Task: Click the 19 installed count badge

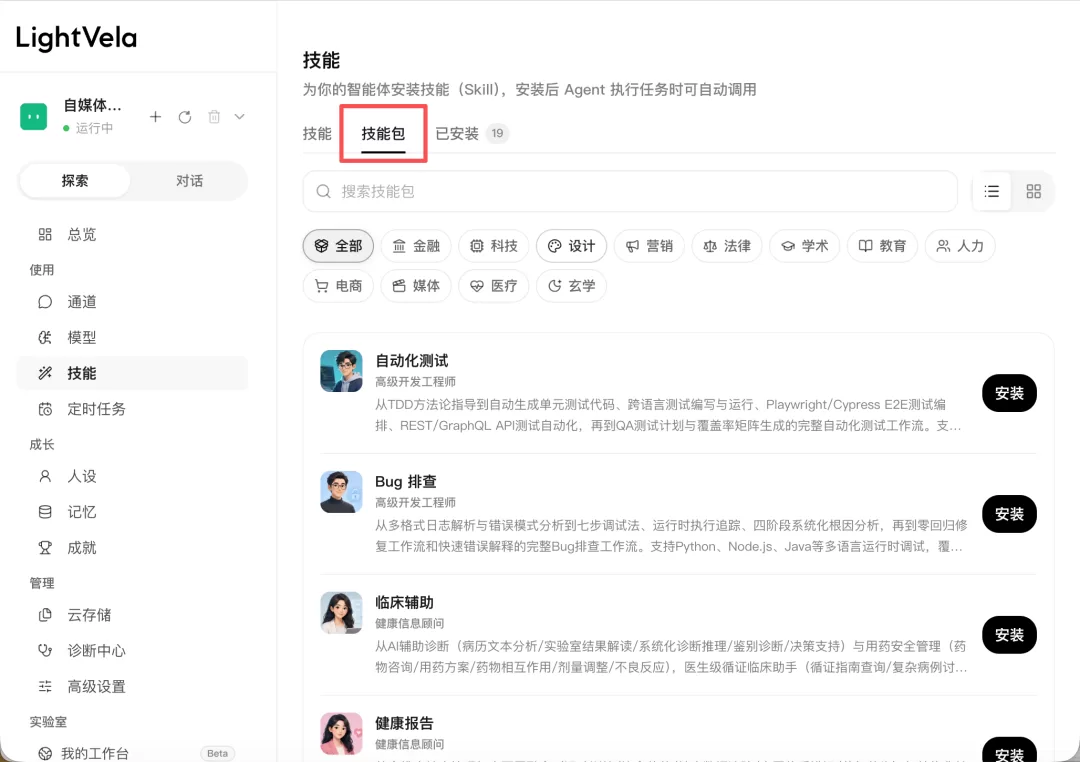Action: 497,134
